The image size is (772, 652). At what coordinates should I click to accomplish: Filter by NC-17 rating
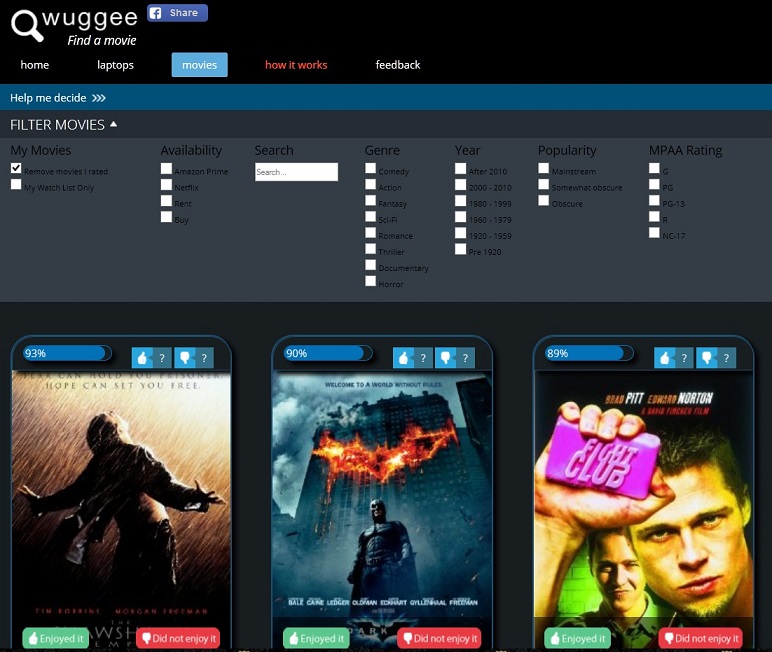[x=654, y=232]
